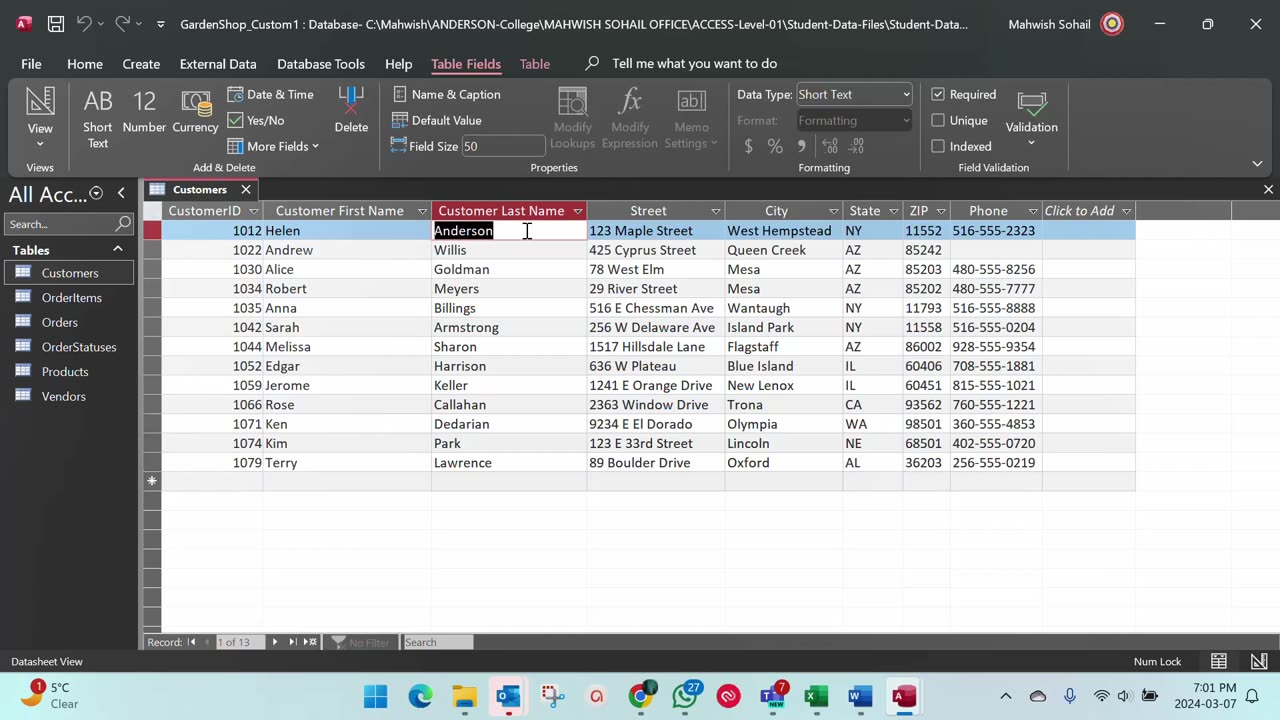Click the Short Text field icon
1280x720 pixels.
coord(97,118)
